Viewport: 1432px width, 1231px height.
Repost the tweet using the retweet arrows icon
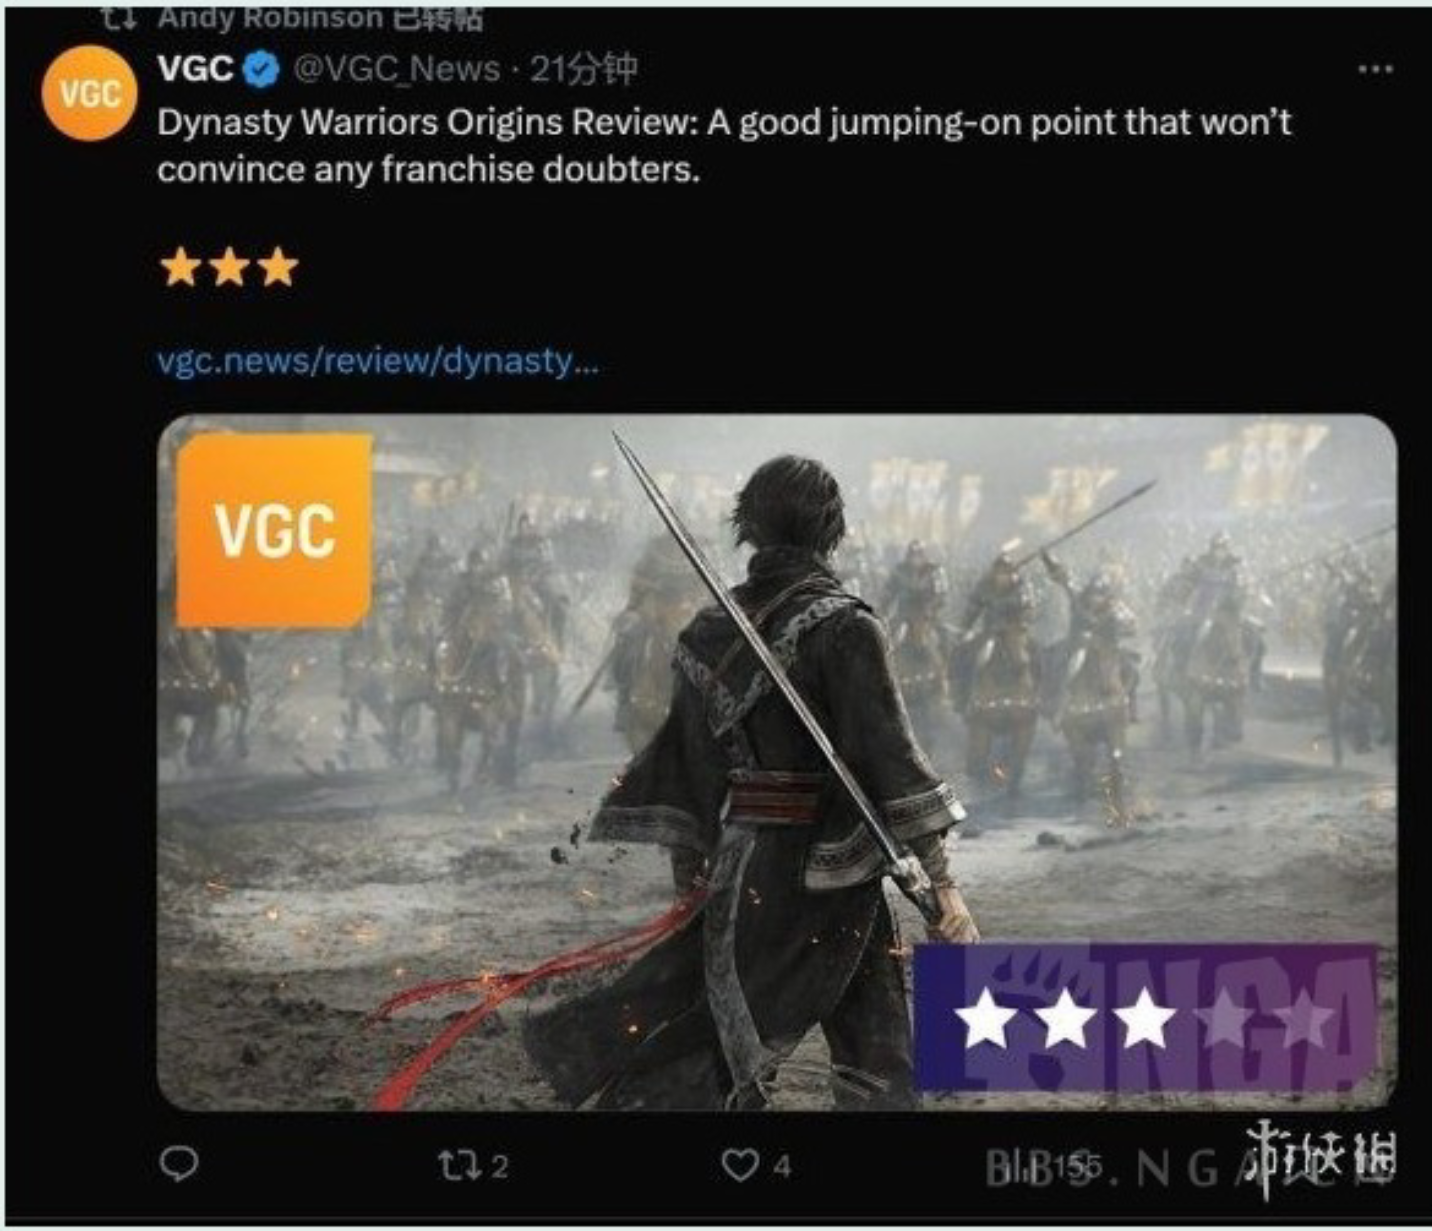pyautogui.click(x=459, y=1164)
